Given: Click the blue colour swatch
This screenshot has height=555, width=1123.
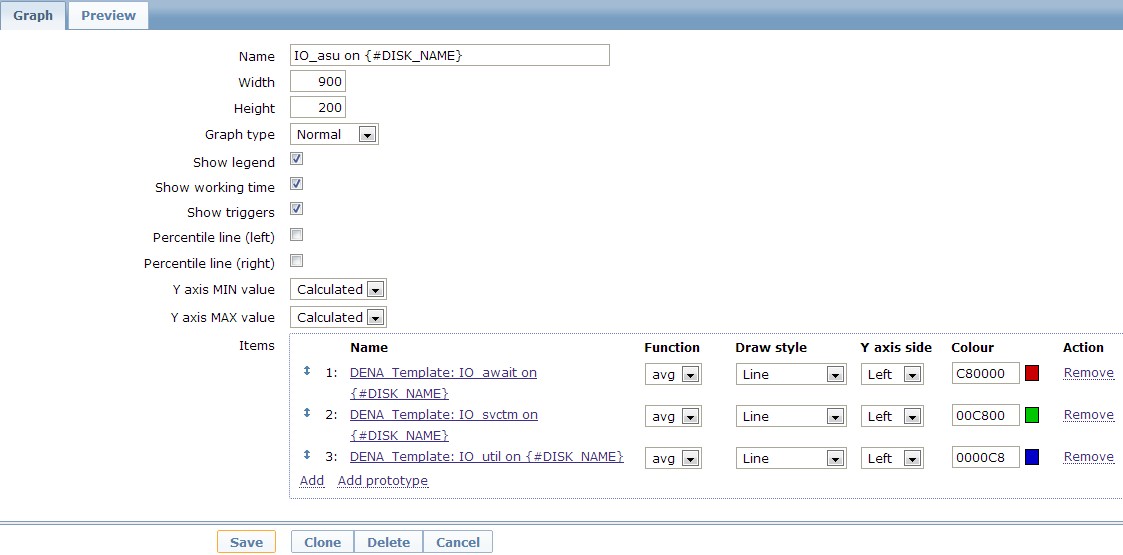Looking at the screenshot, I should point(1032,457).
